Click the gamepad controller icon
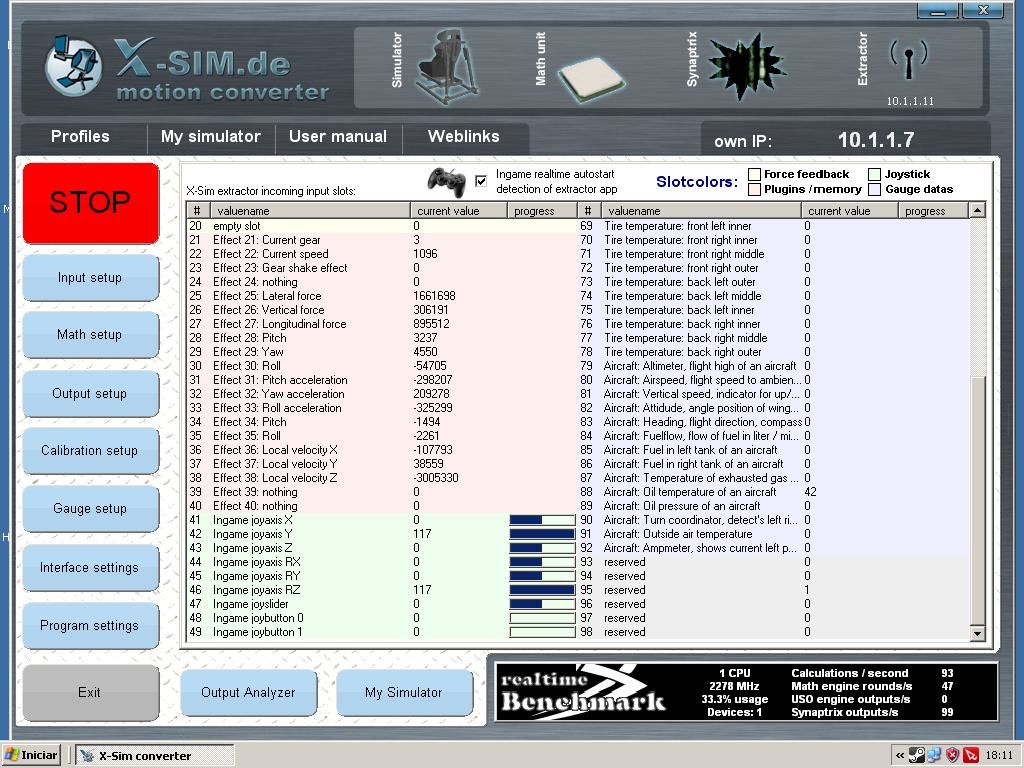 click(446, 181)
